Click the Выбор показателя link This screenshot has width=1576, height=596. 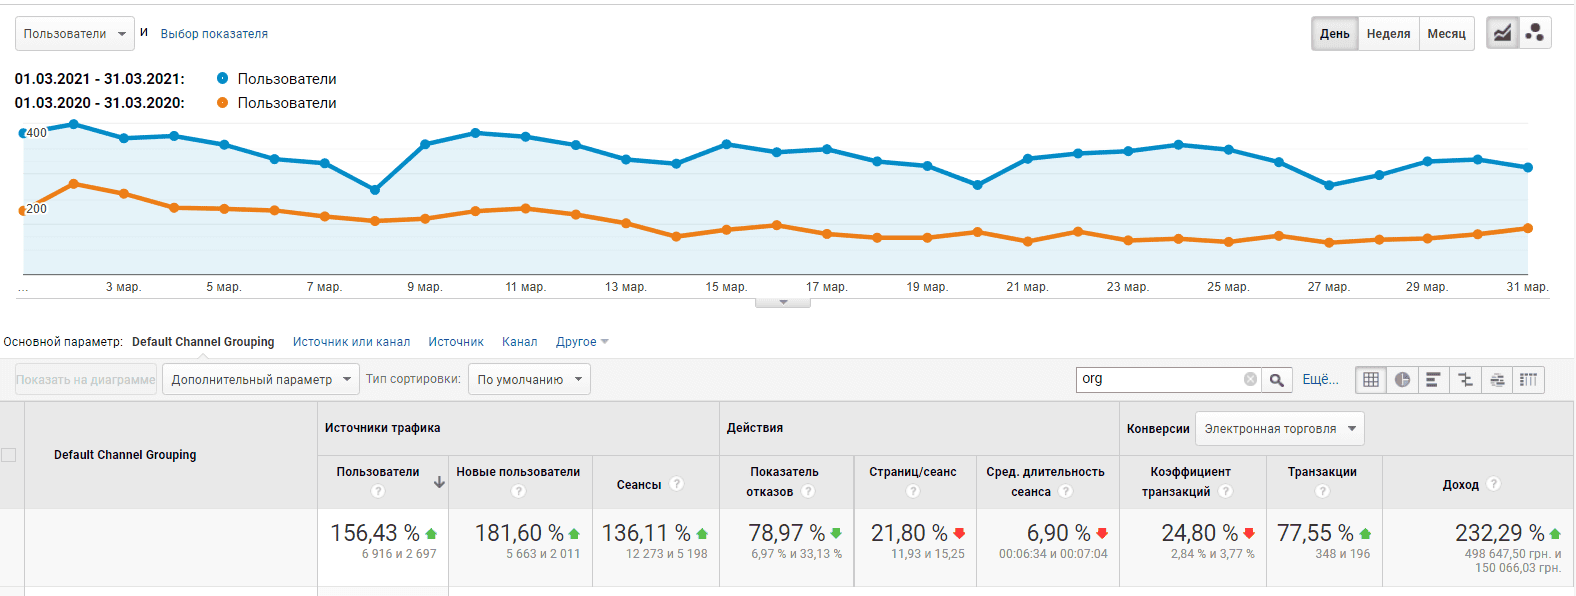[214, 33]
